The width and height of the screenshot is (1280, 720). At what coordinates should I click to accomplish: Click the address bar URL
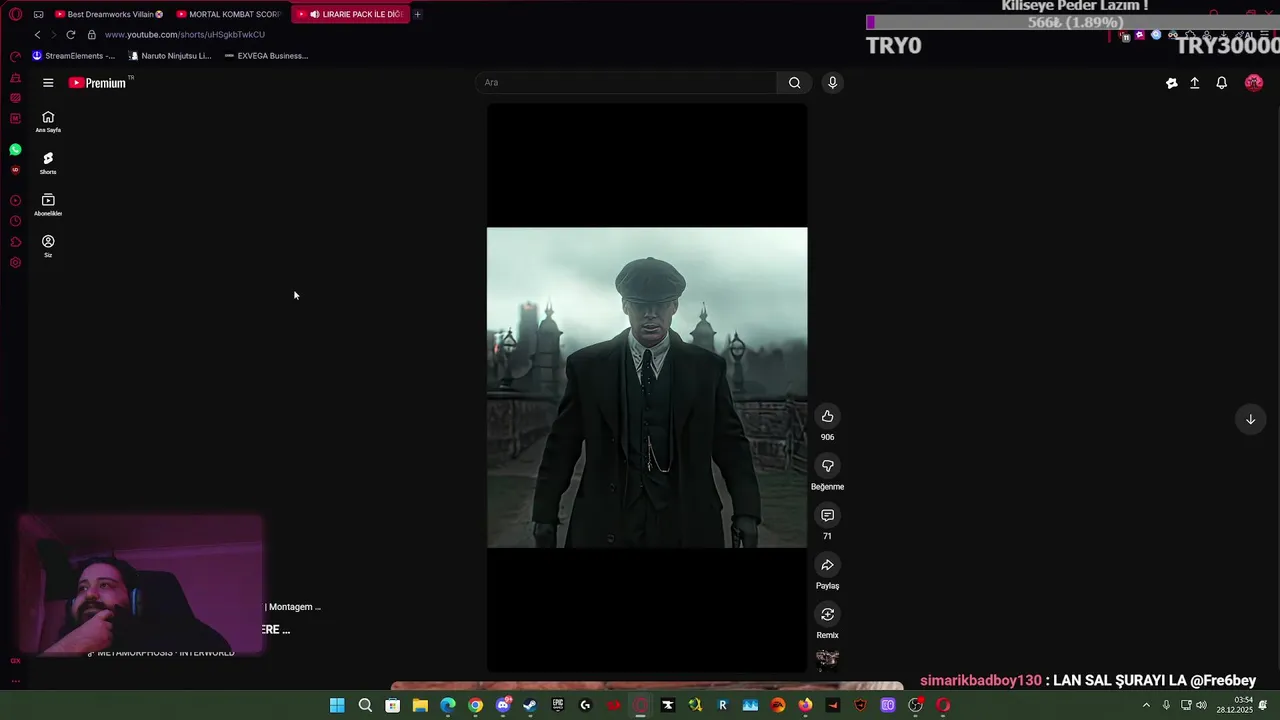[x=184, y=35]
